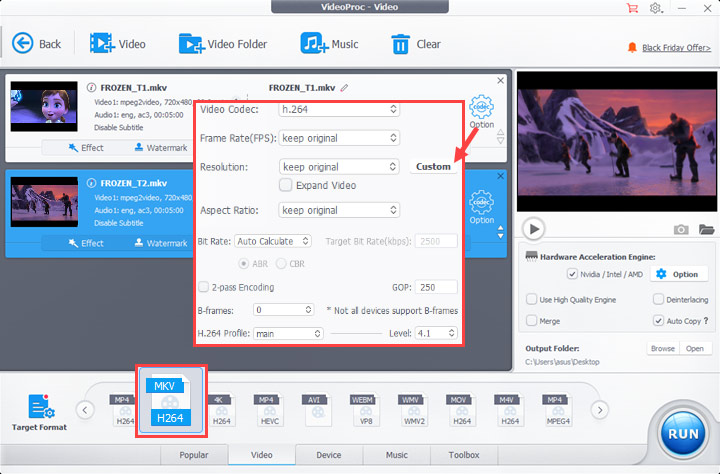Click the Custom resolution button
The width and height of the screenshot is (720, 474).
(433, 167)
